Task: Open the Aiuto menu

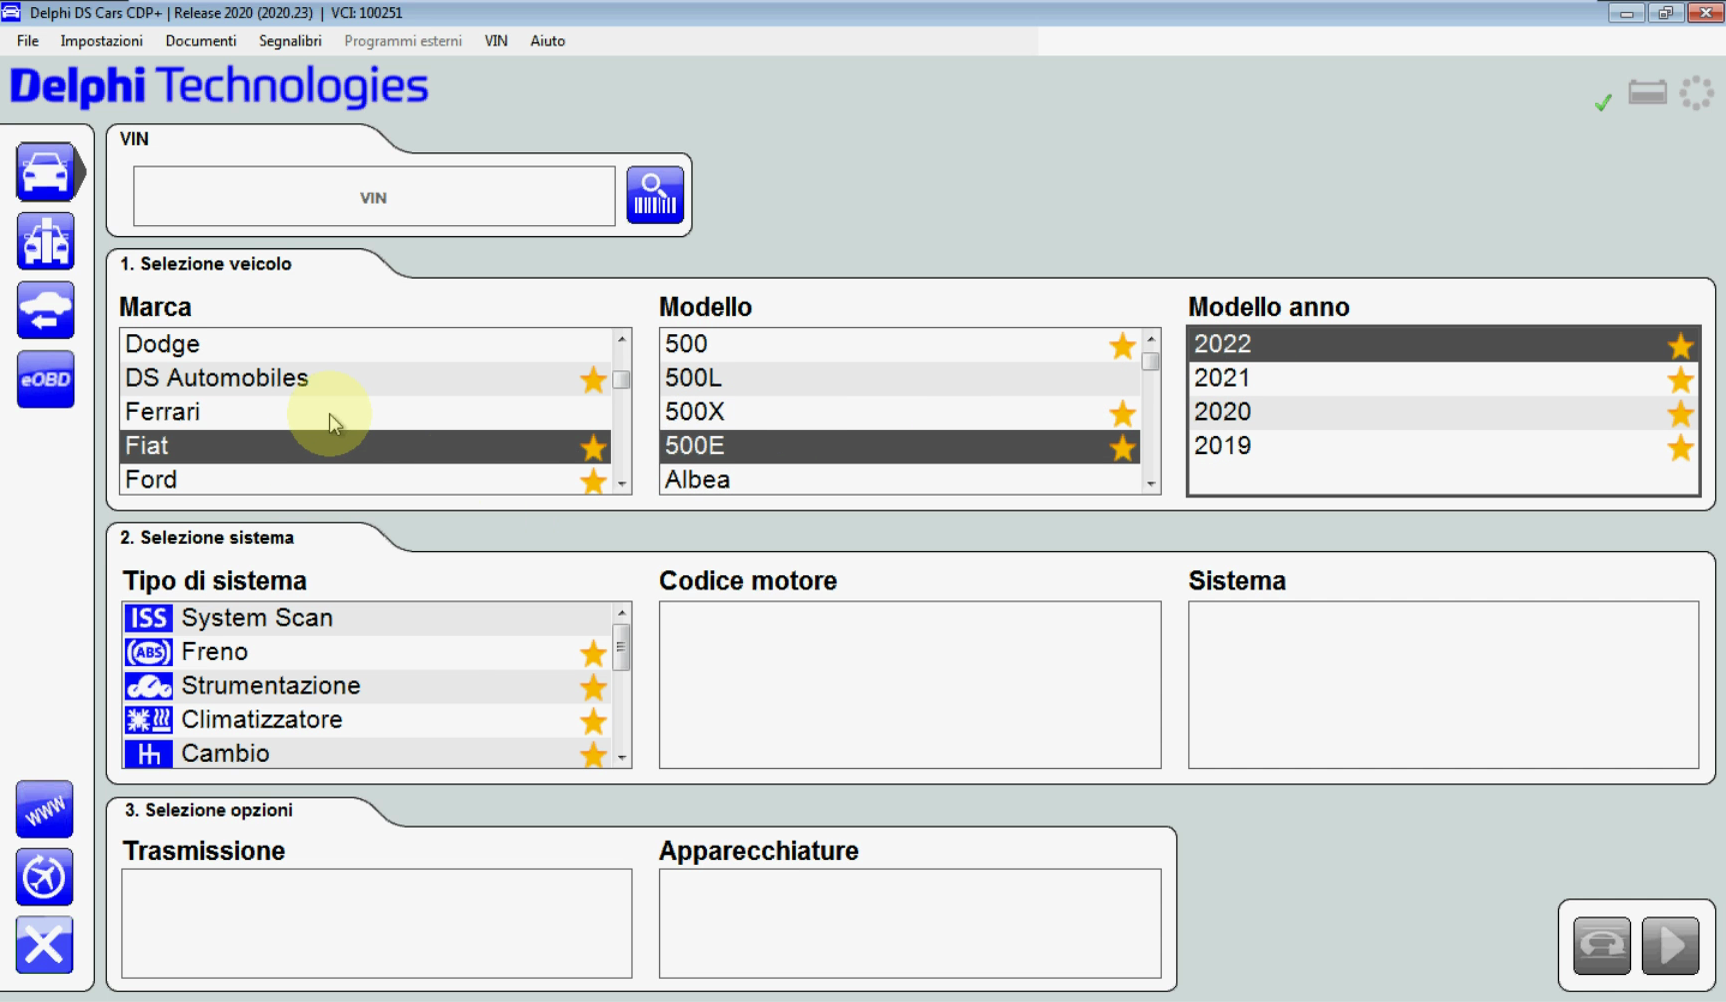Action: coord(548,41)
